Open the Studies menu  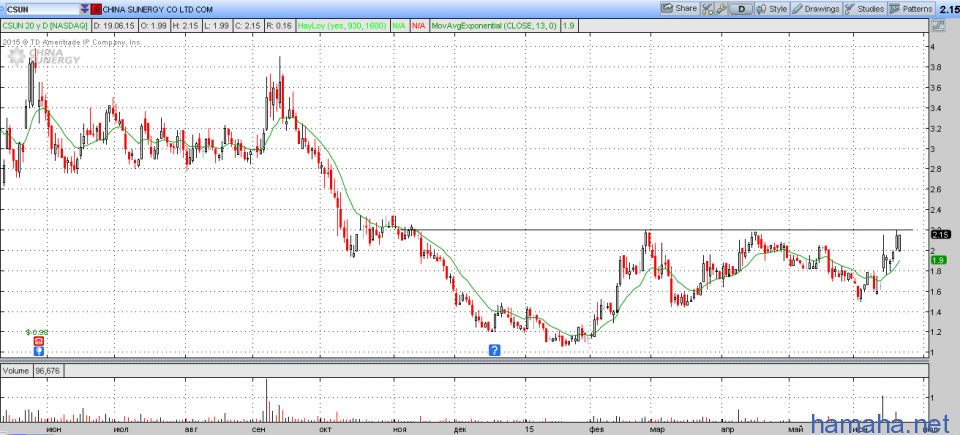pyautogui.click(x=864, y=9)
